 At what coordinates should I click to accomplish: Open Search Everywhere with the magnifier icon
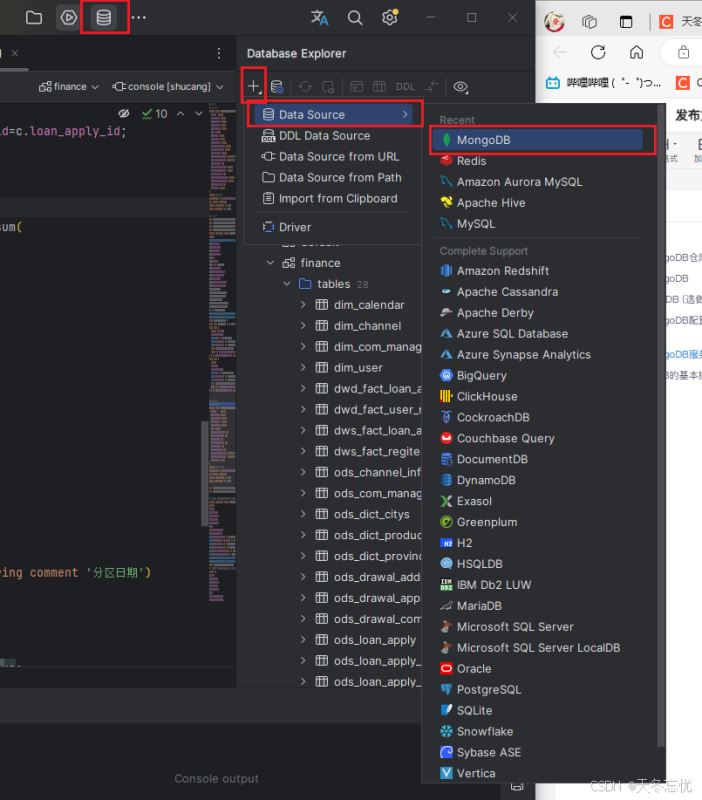[355, 17]
